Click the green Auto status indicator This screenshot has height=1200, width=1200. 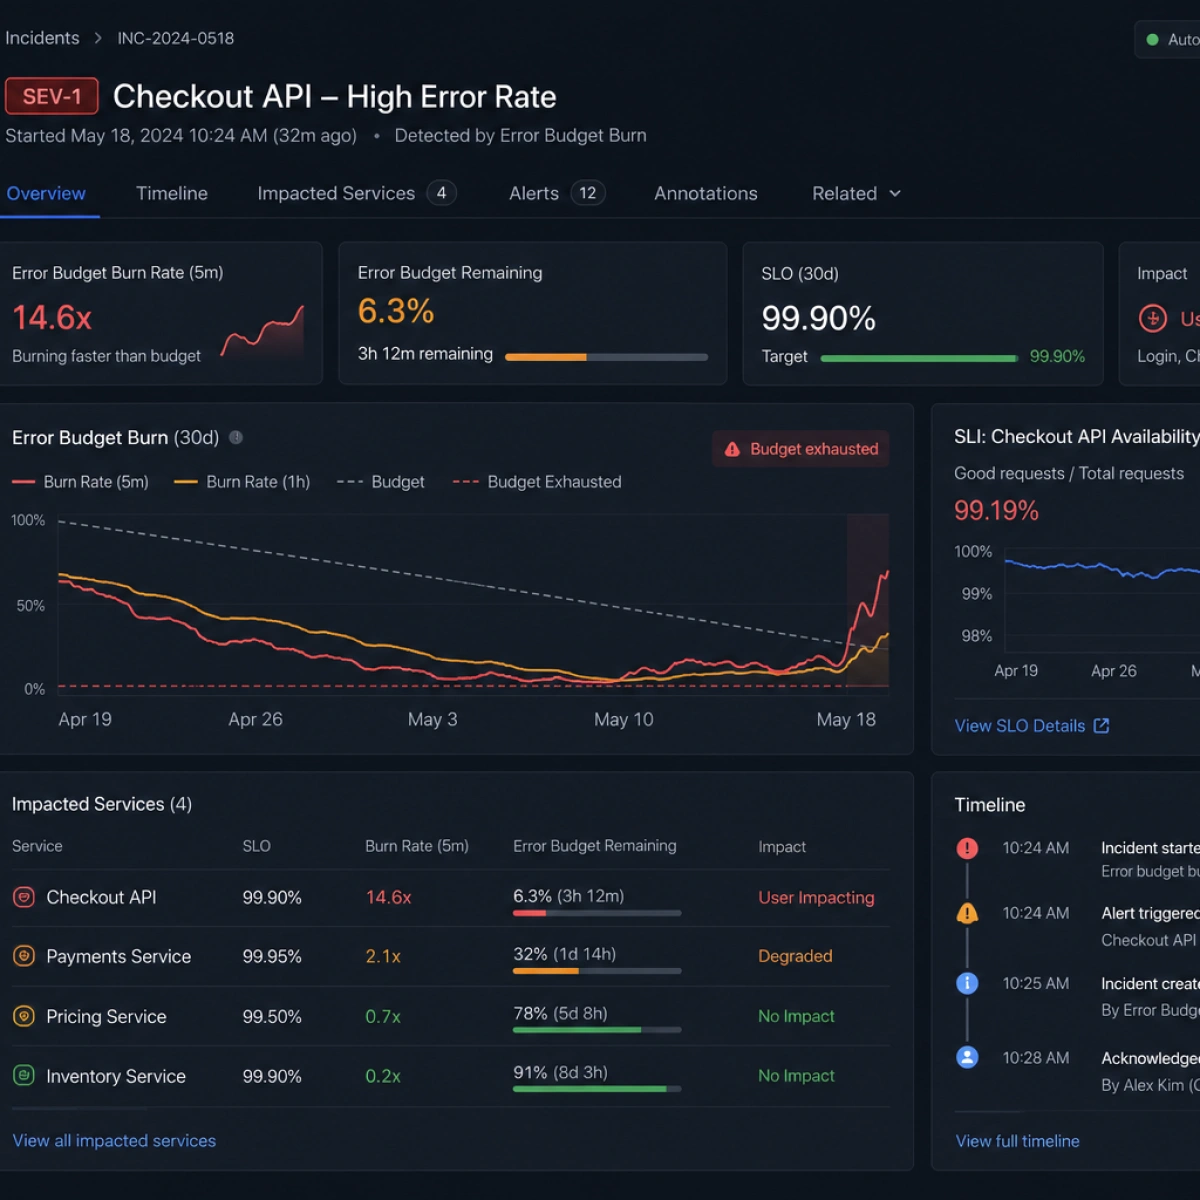(x=1152, y=39)
